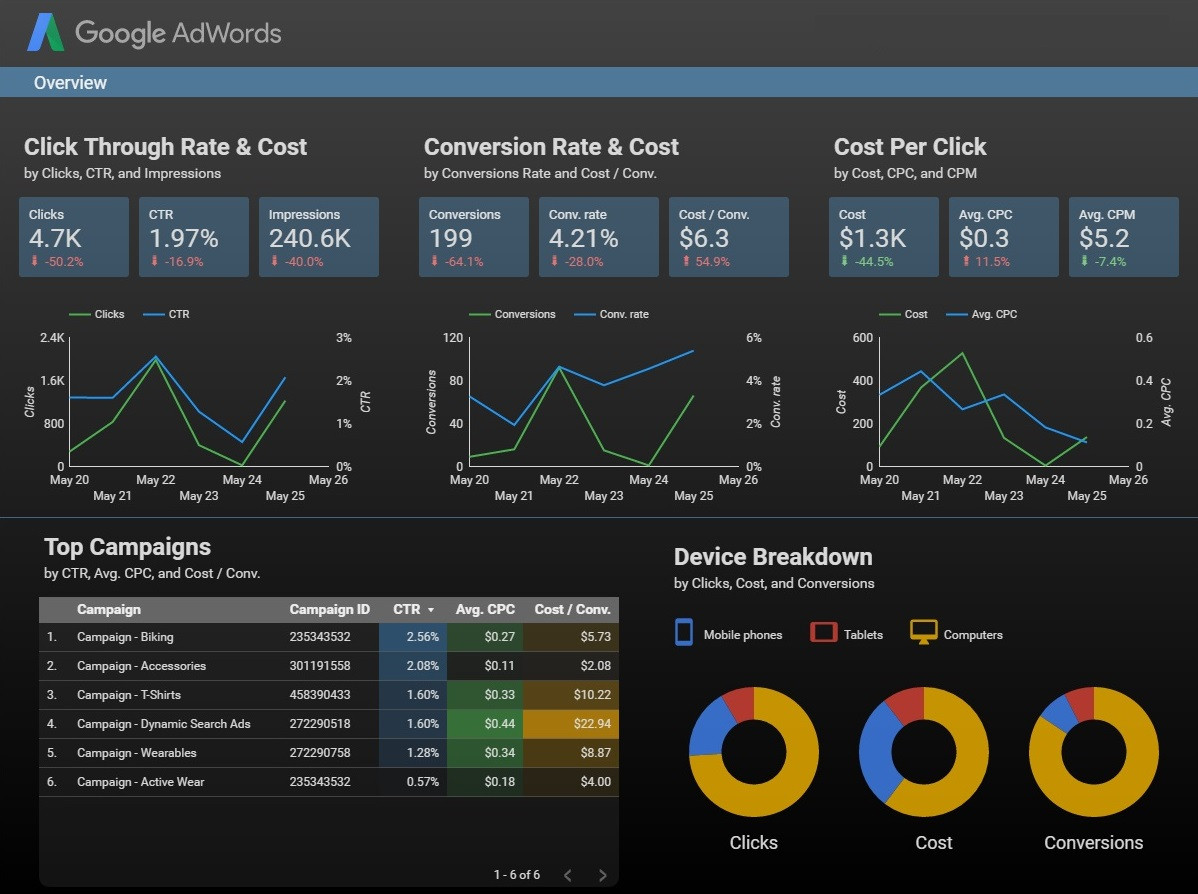
Task: Select the Cost scorecard showing $1.3K
Action: [884, 237]
